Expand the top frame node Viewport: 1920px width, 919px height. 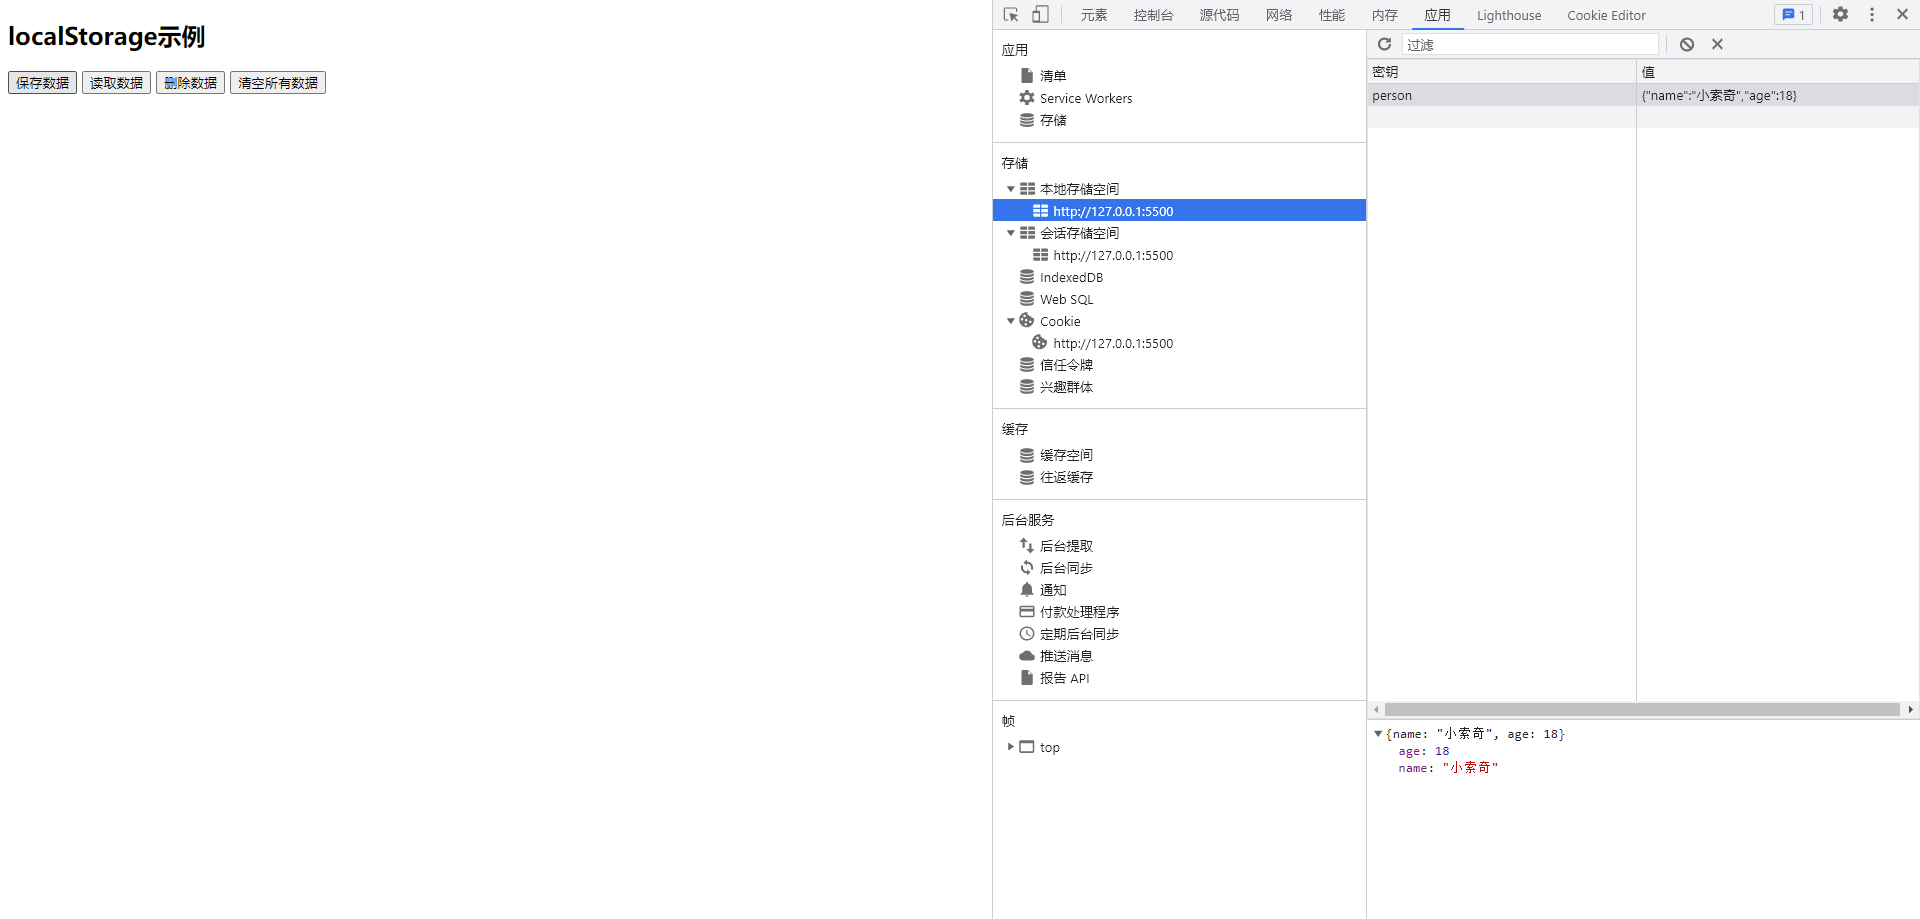click(x=1010, y=747)
